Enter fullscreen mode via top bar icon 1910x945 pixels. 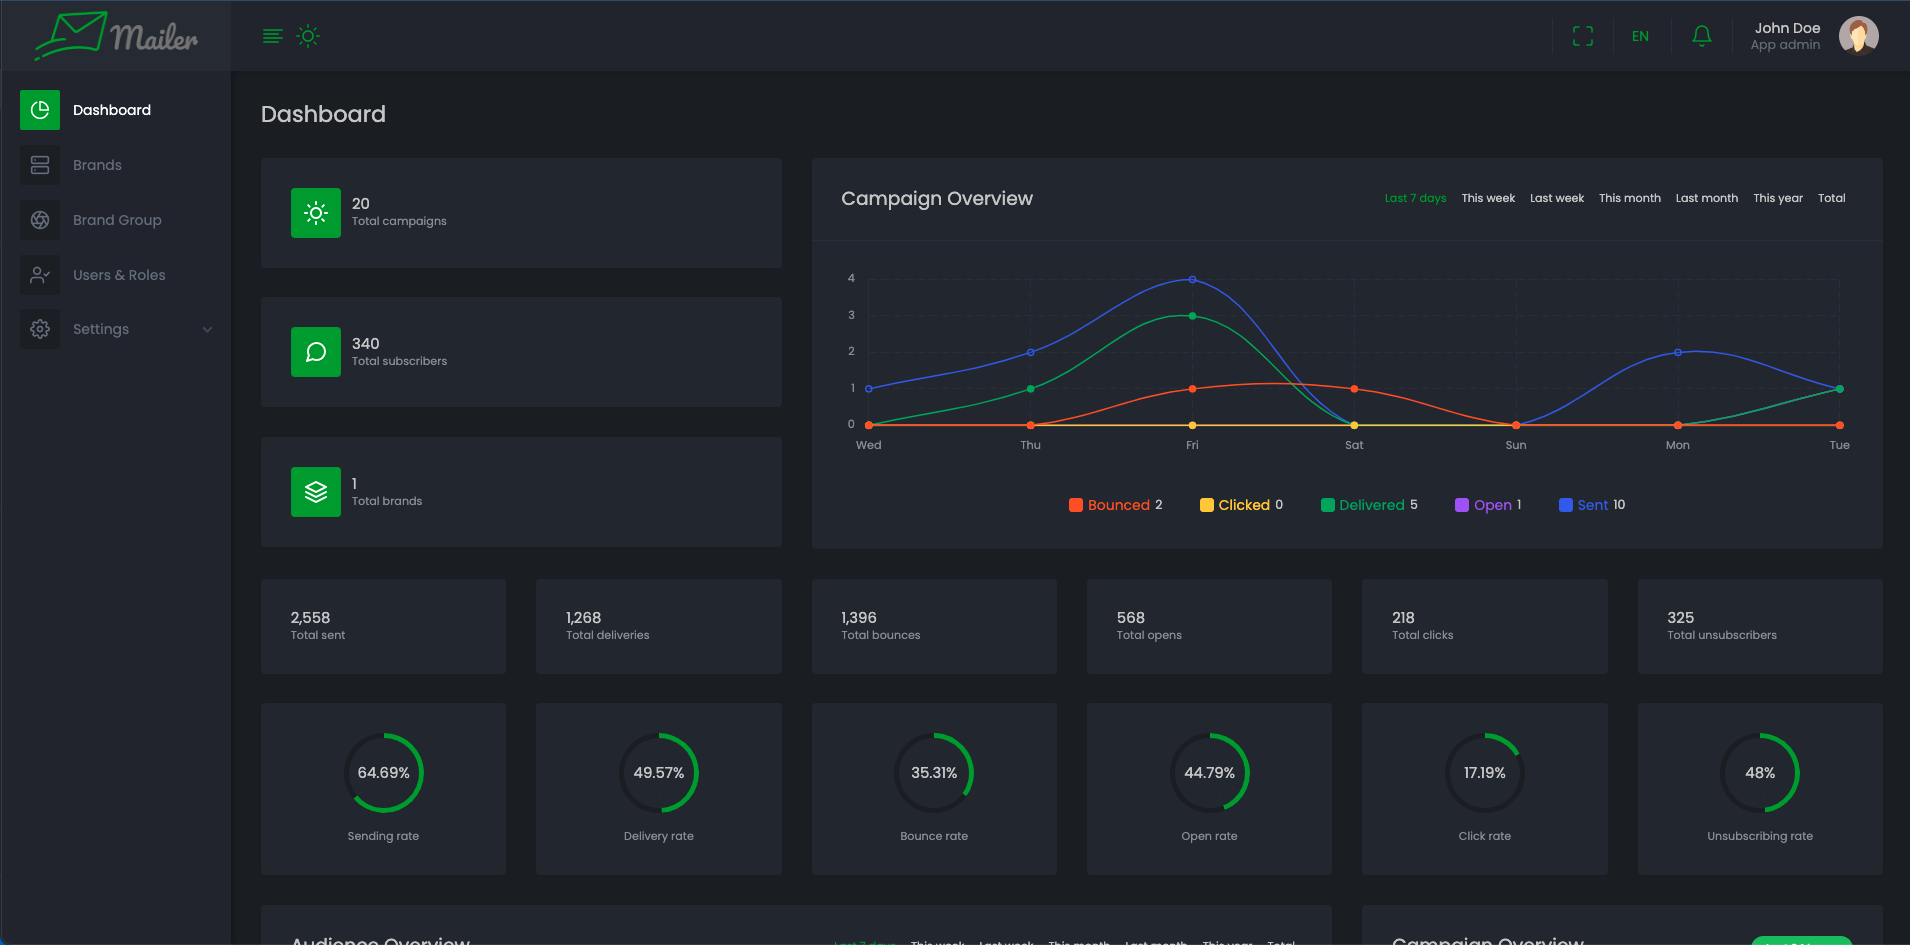(x=1582, y=37)
